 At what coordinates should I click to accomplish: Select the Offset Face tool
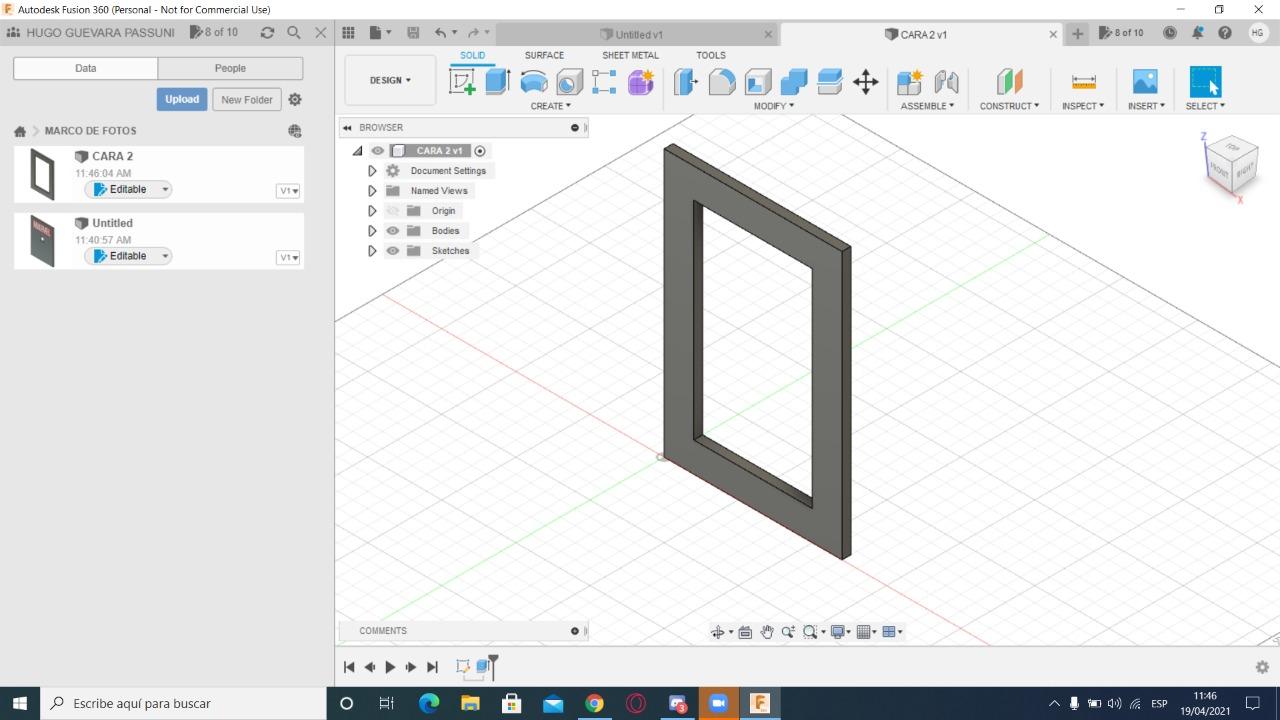point(830,82)
